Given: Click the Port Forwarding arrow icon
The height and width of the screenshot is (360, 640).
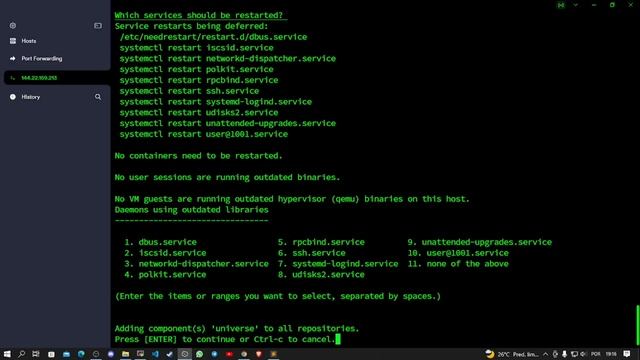Looking at the screenshot, I should [x=13, y=59].
